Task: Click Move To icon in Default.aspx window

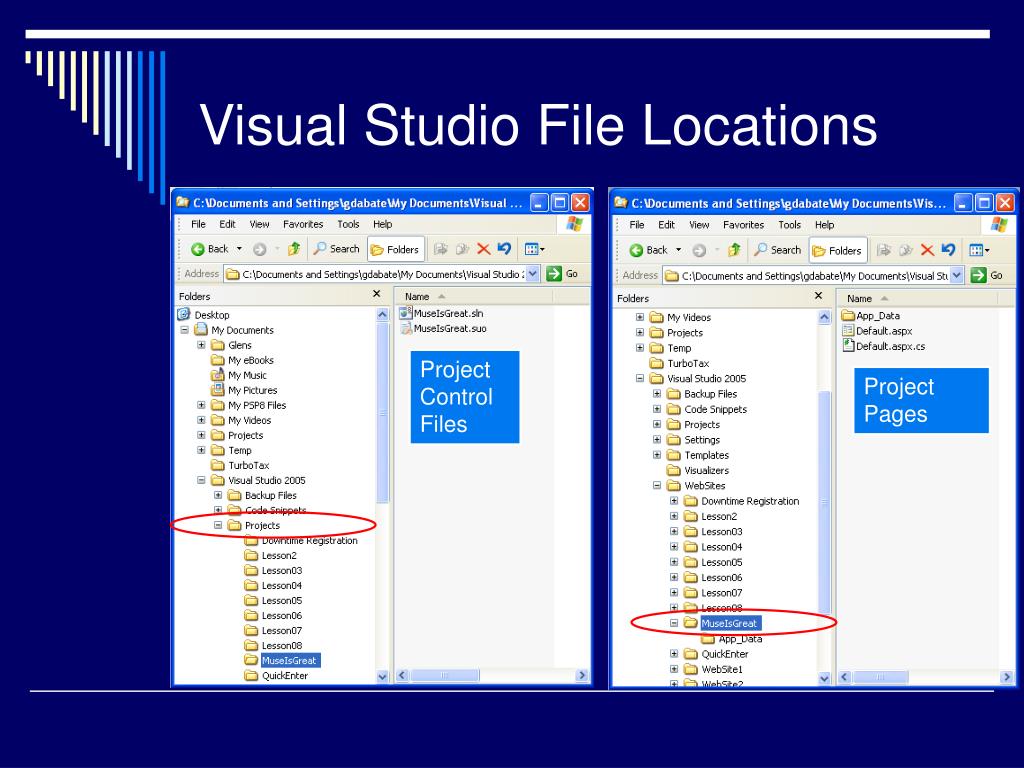Action: tap(884, 250)
